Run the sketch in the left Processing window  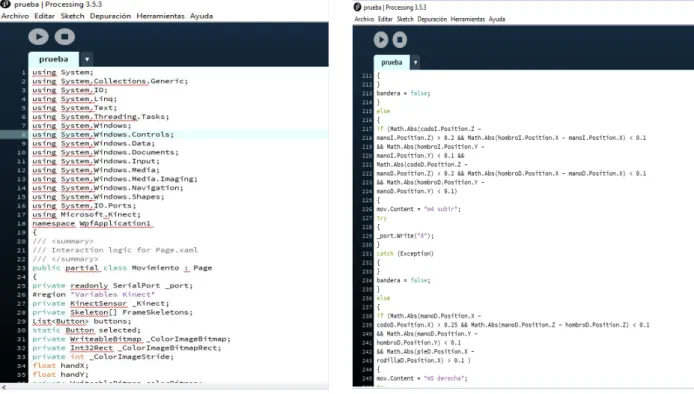(39, 37)
